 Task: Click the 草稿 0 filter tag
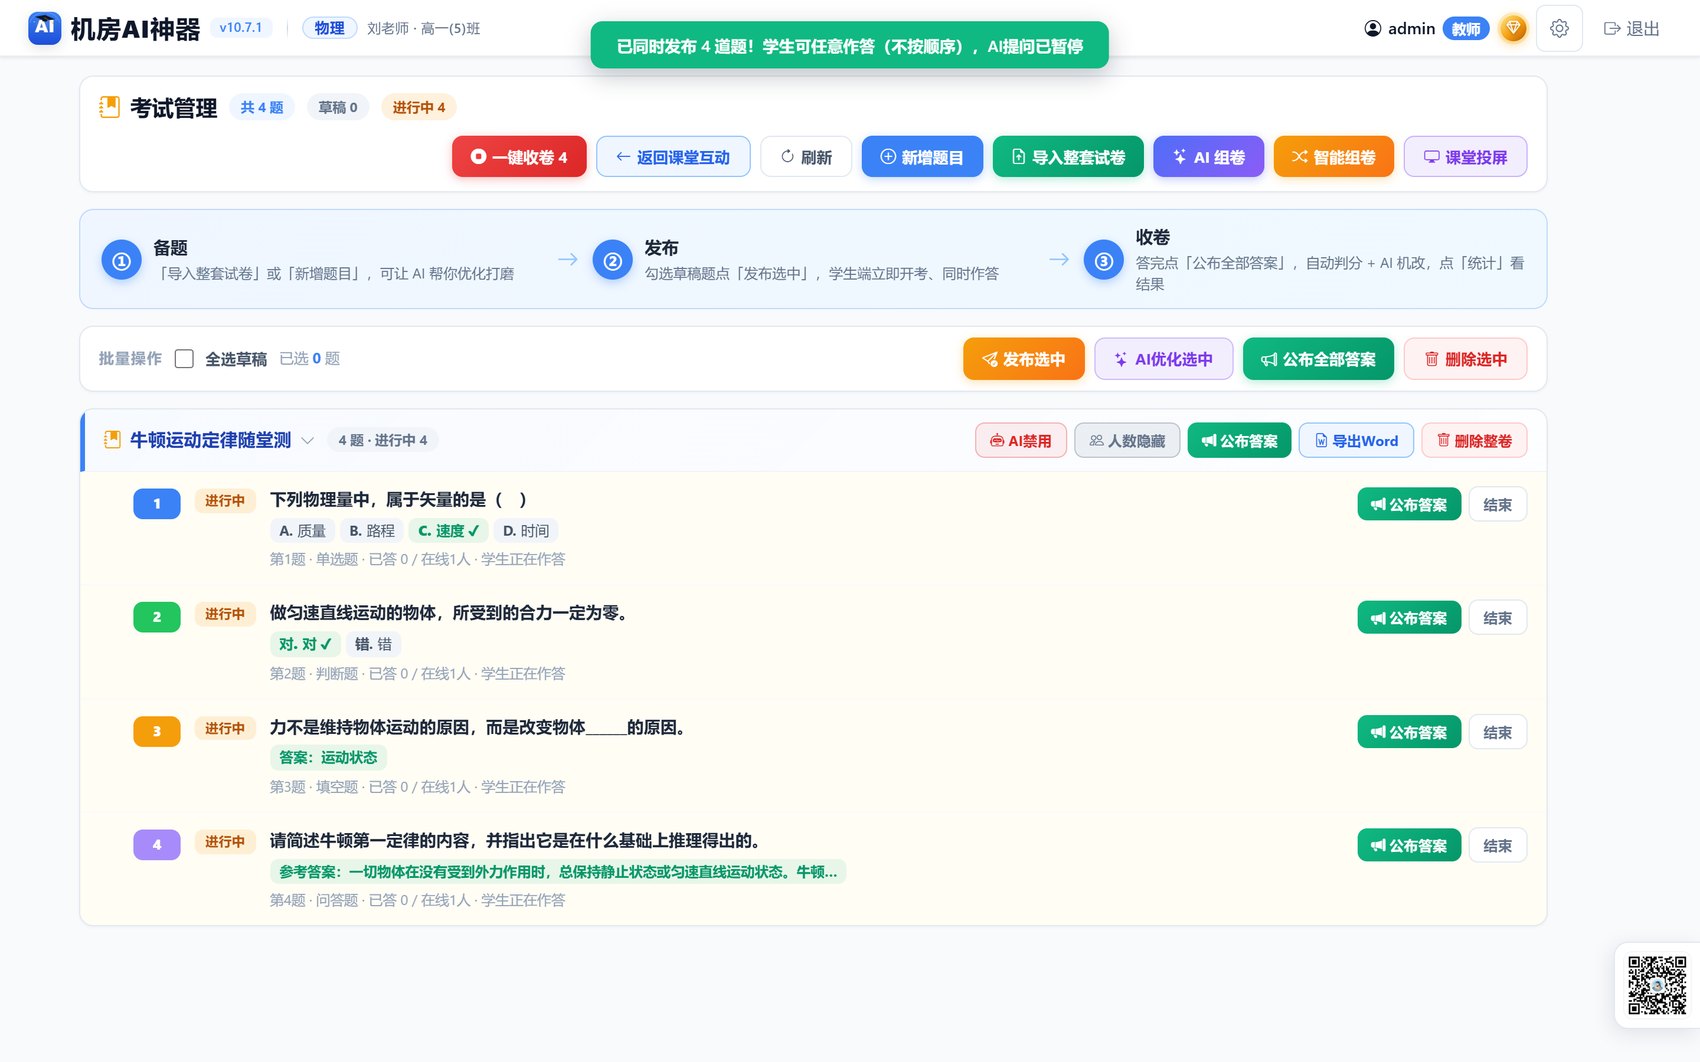338,107
